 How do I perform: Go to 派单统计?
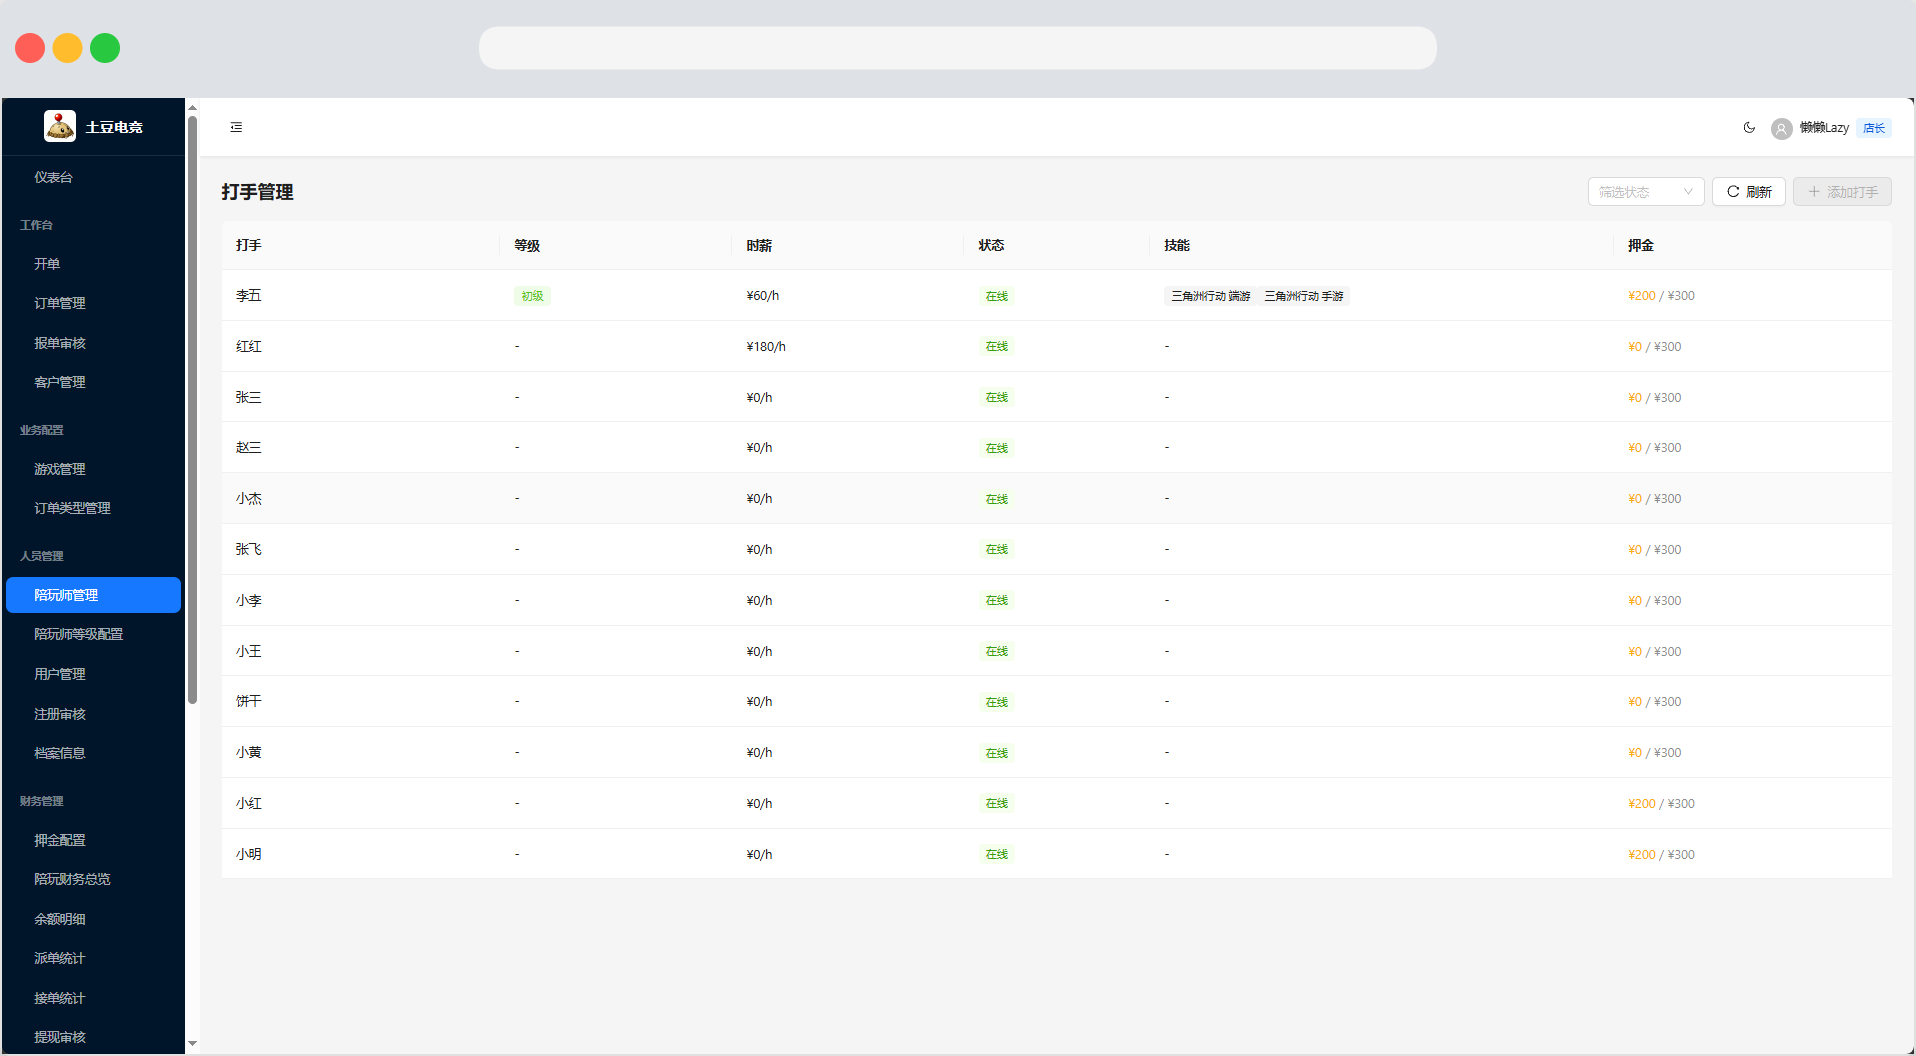click(93, 958)
